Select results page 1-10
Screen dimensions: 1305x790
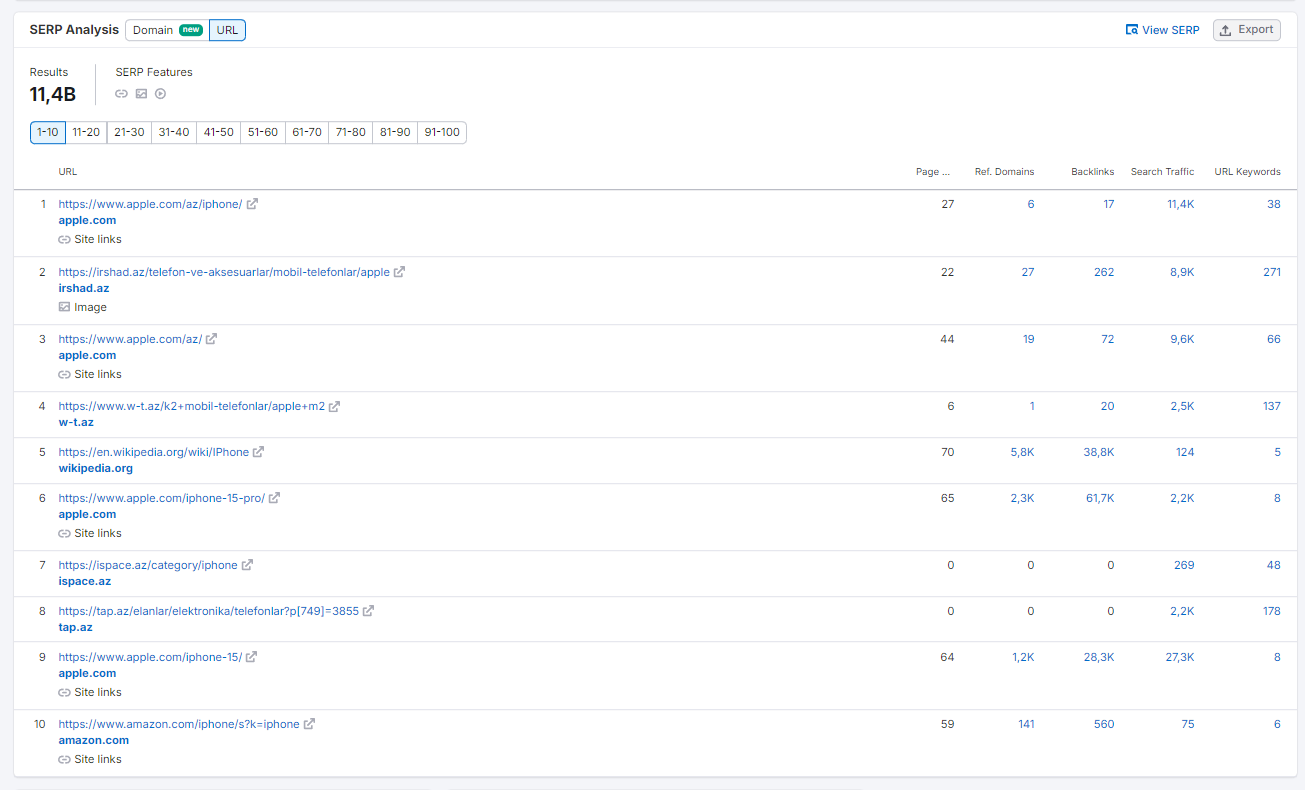pos(48,132)
